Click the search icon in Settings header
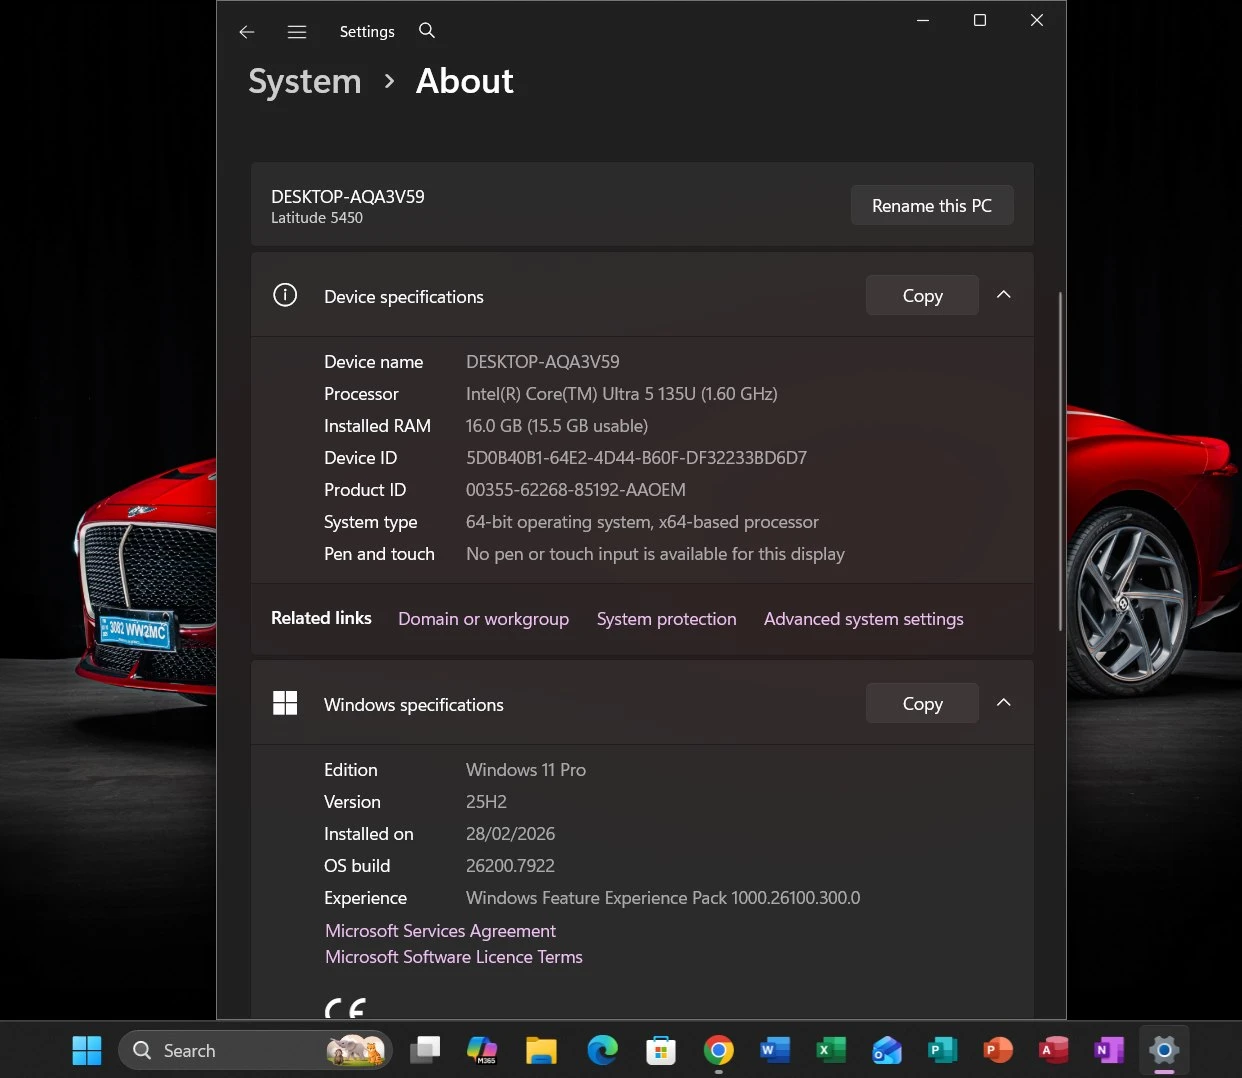The height and width of the screenshot is (1078, 1242). [x=427, y=31]
